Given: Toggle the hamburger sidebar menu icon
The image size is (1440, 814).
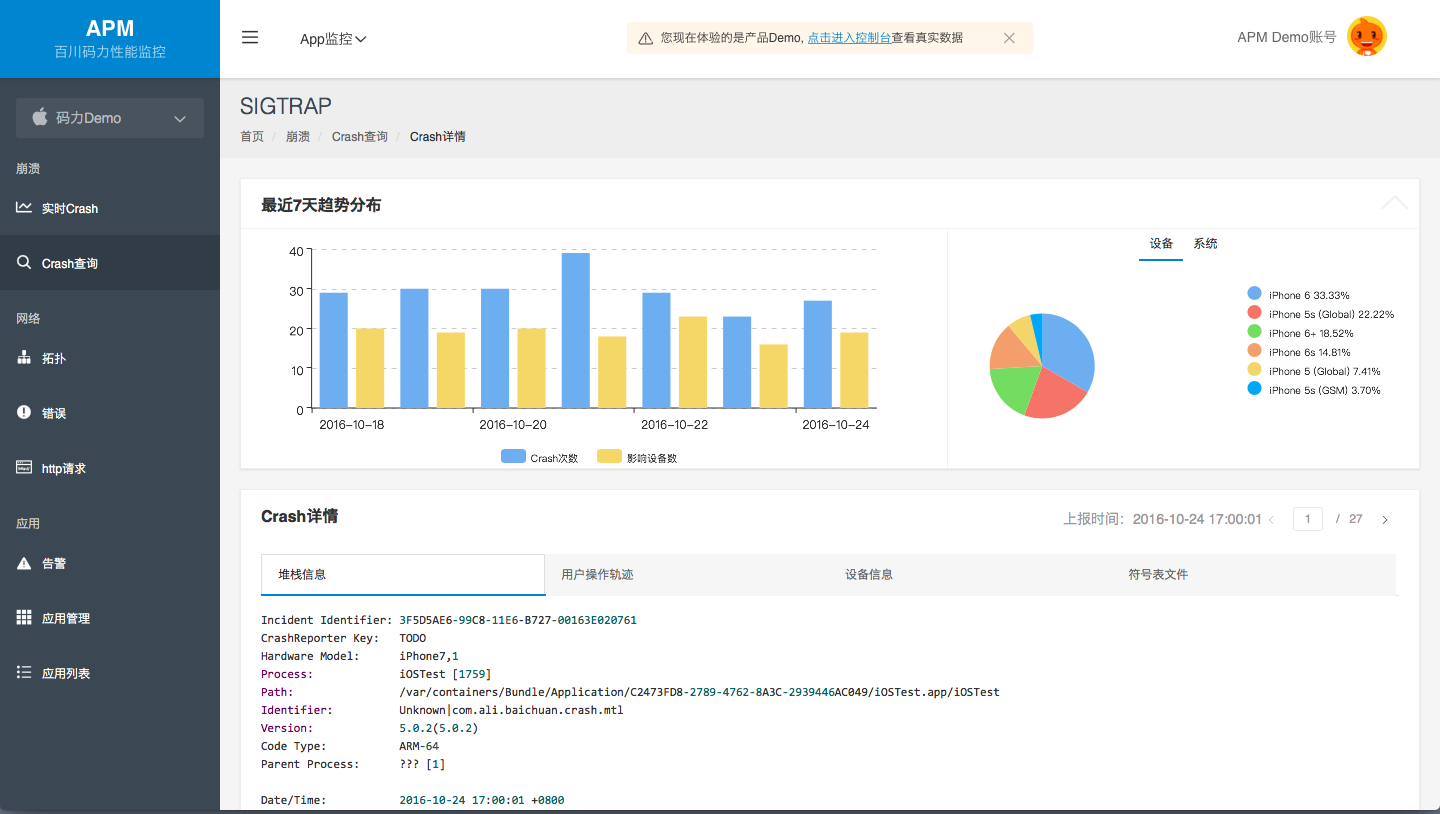Looking at the screenshot, I should coord(250,38).
